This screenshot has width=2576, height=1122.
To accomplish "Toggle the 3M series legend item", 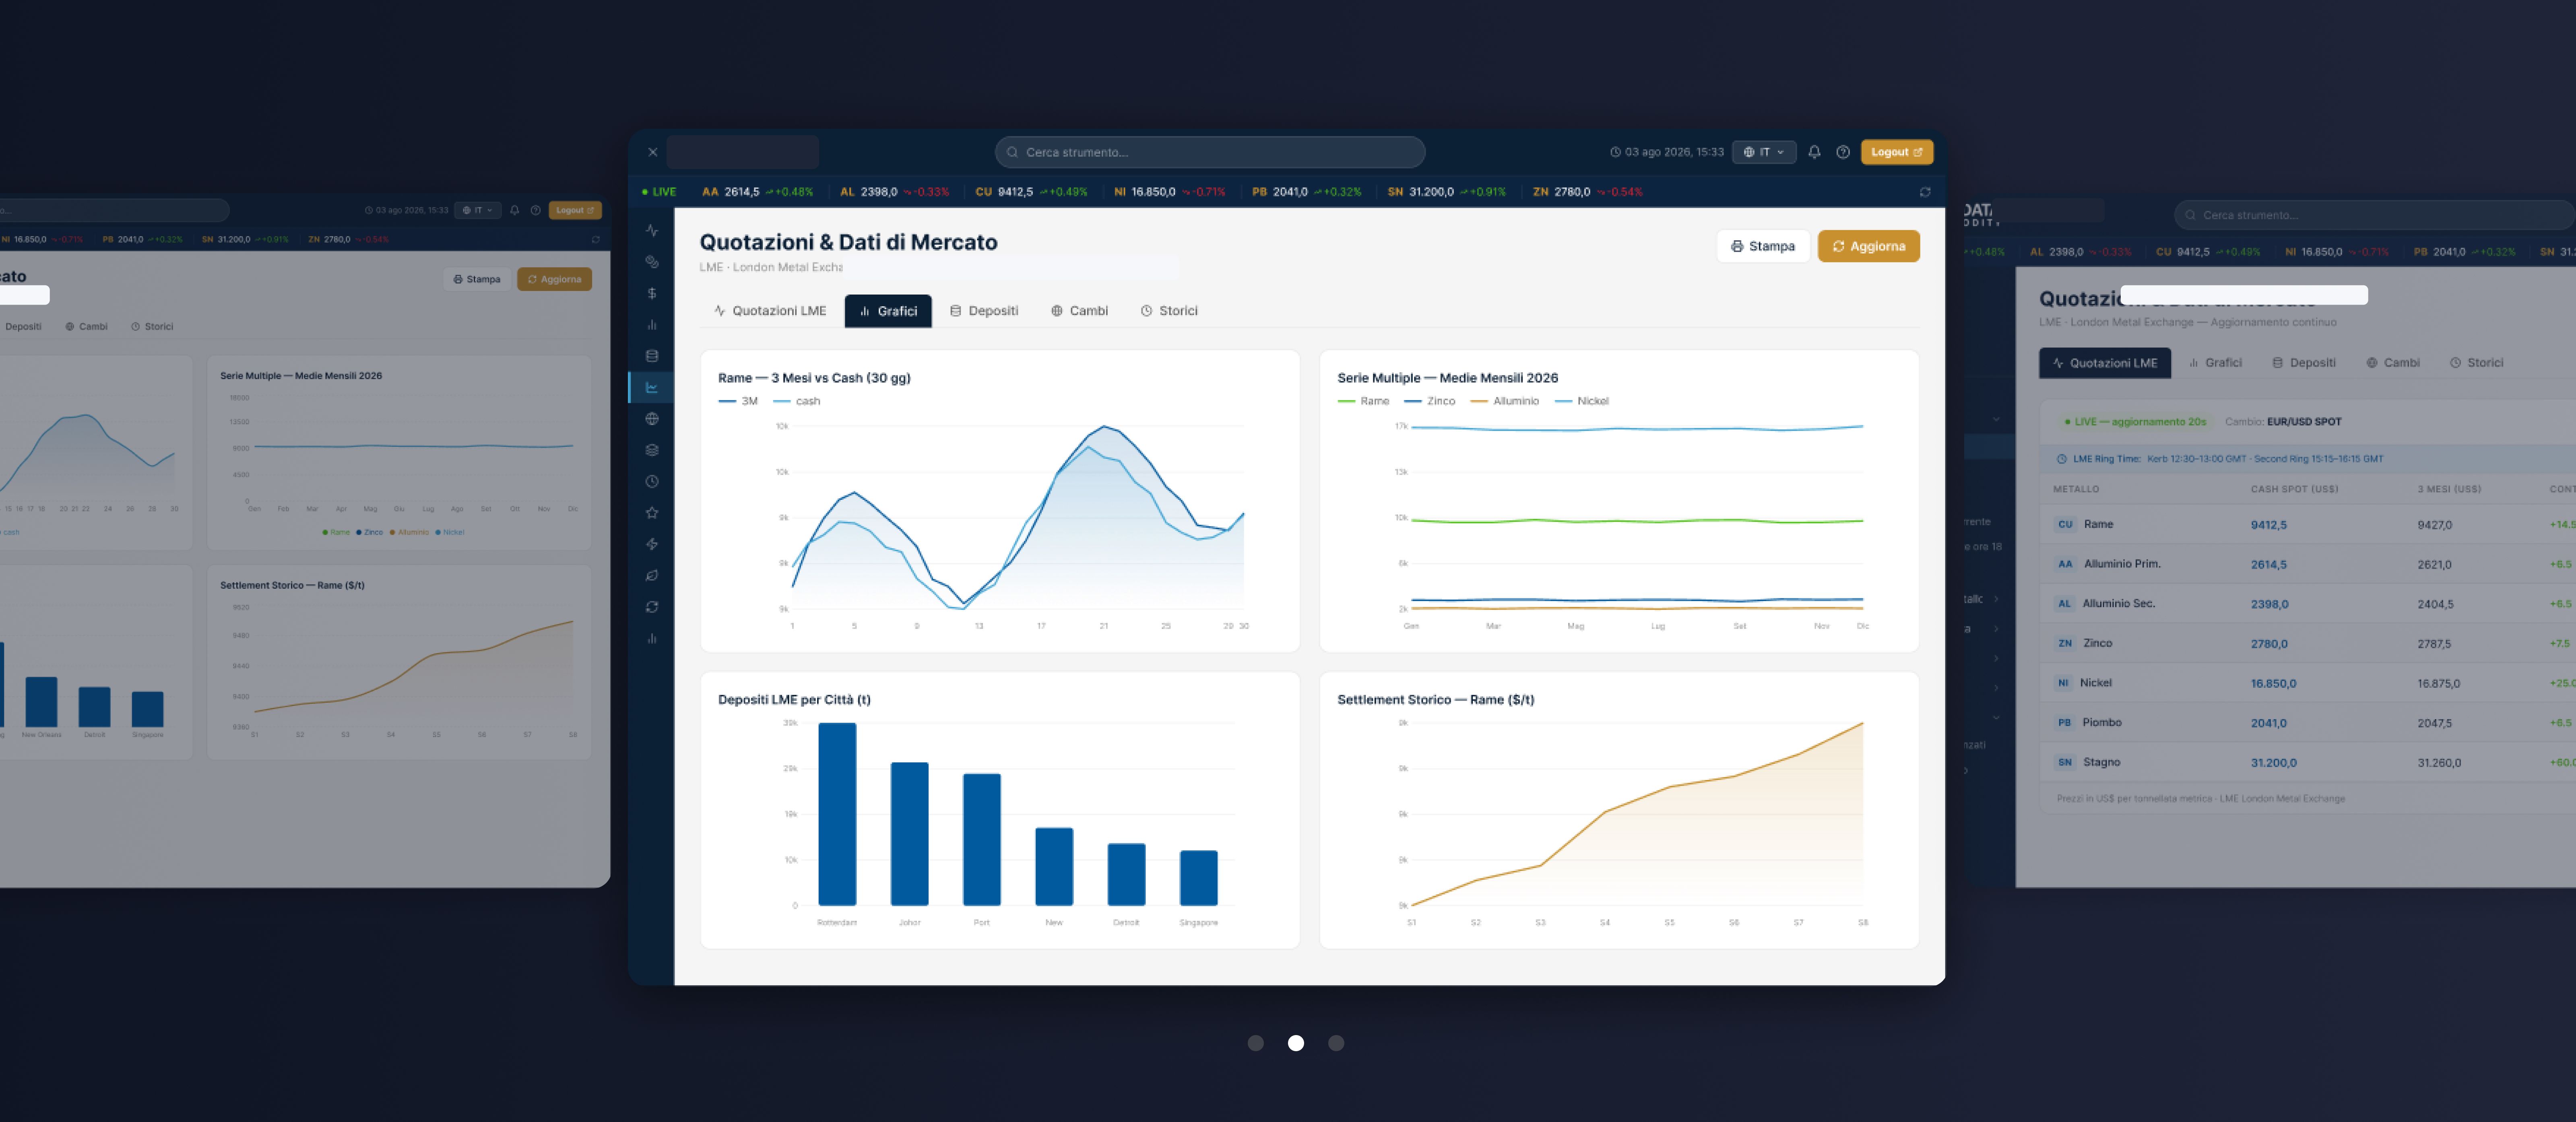I will (x=738, y=401).
